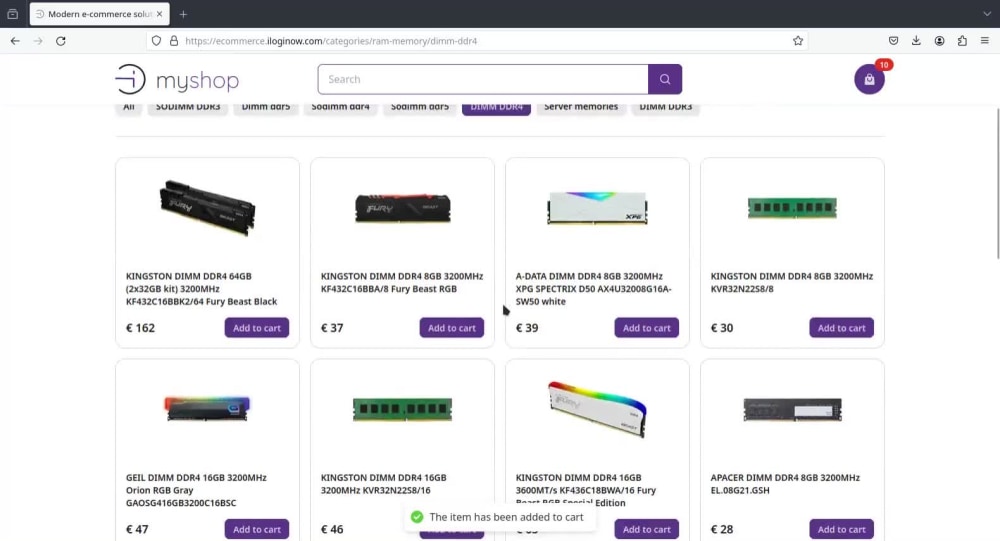The width and height of the screenshot is (1000, 541).
Task: Click the green checkmark in the notification
Action: pos(417,517)
